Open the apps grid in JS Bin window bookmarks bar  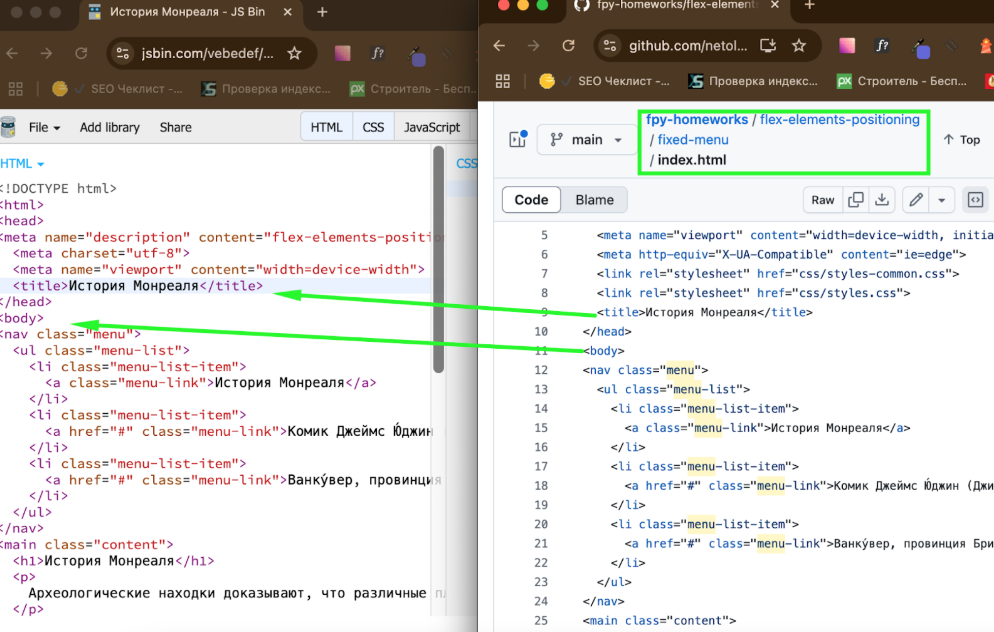16,89
